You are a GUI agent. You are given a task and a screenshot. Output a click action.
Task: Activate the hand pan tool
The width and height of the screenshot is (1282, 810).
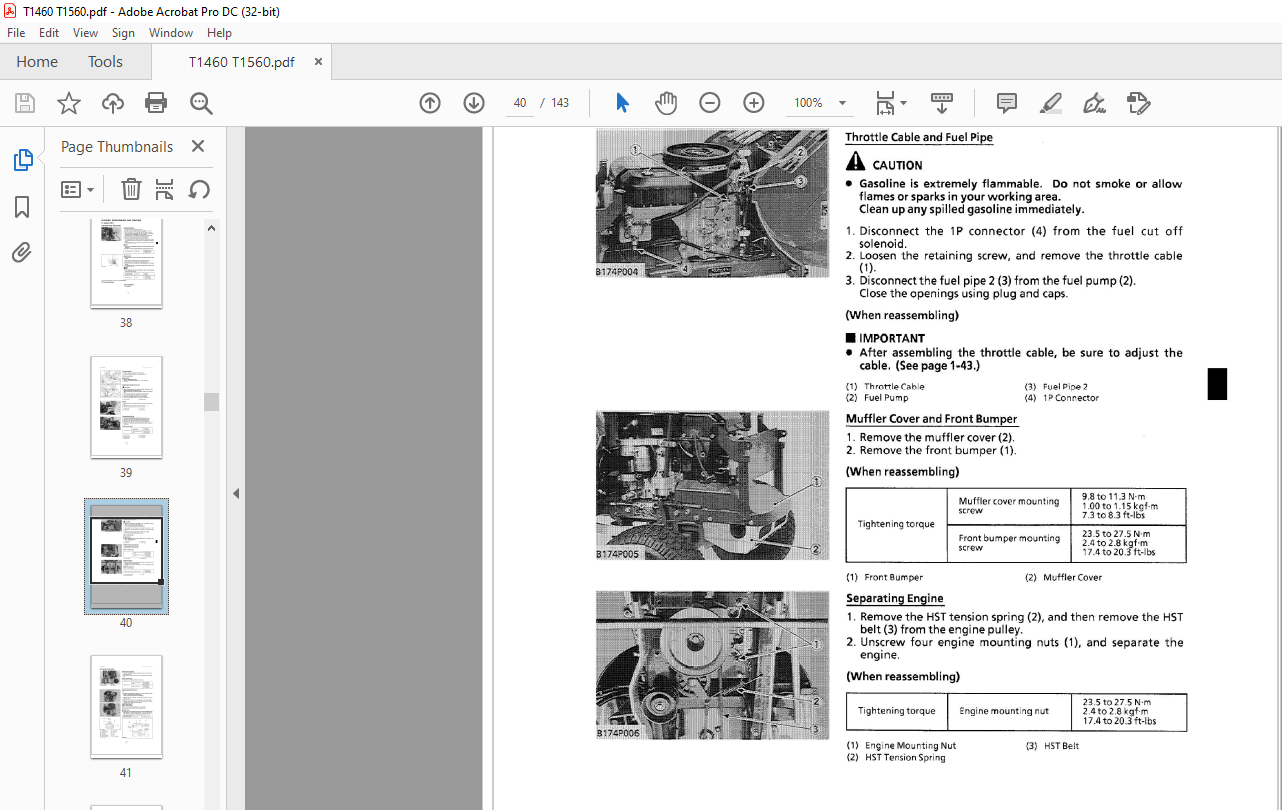[x=666, y=103]
